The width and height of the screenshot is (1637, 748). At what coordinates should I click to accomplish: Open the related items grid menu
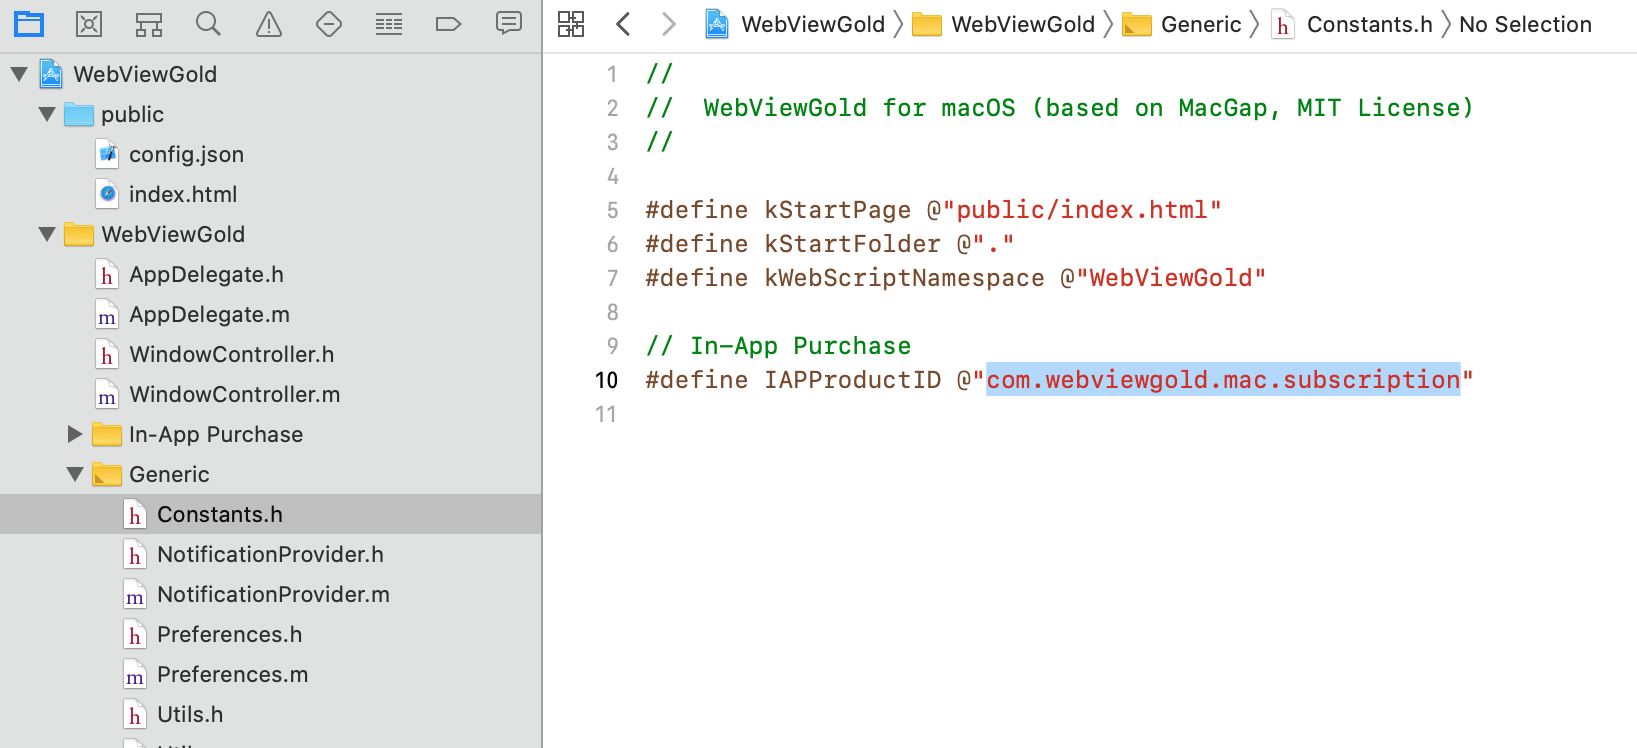571,24
